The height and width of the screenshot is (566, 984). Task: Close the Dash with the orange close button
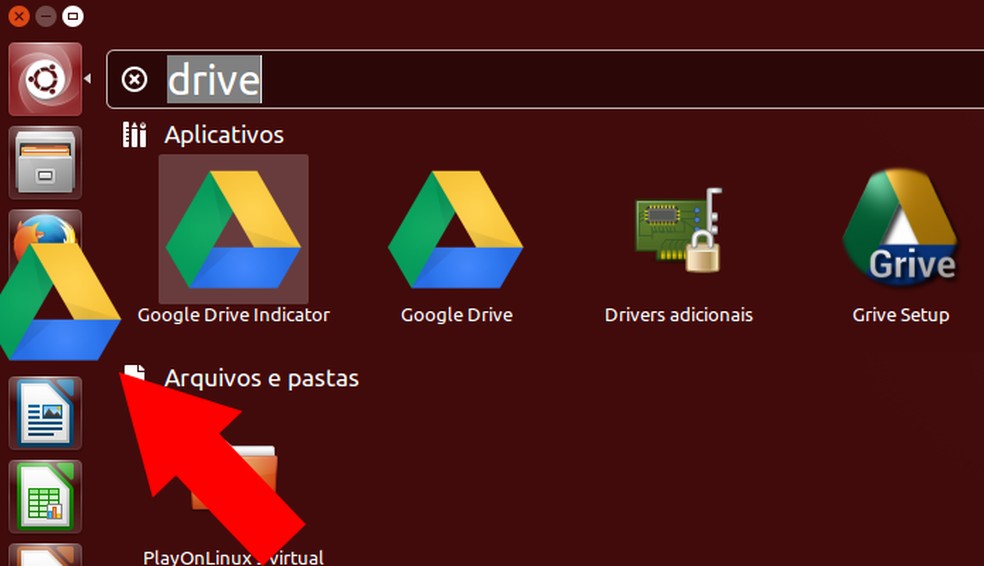19,16
